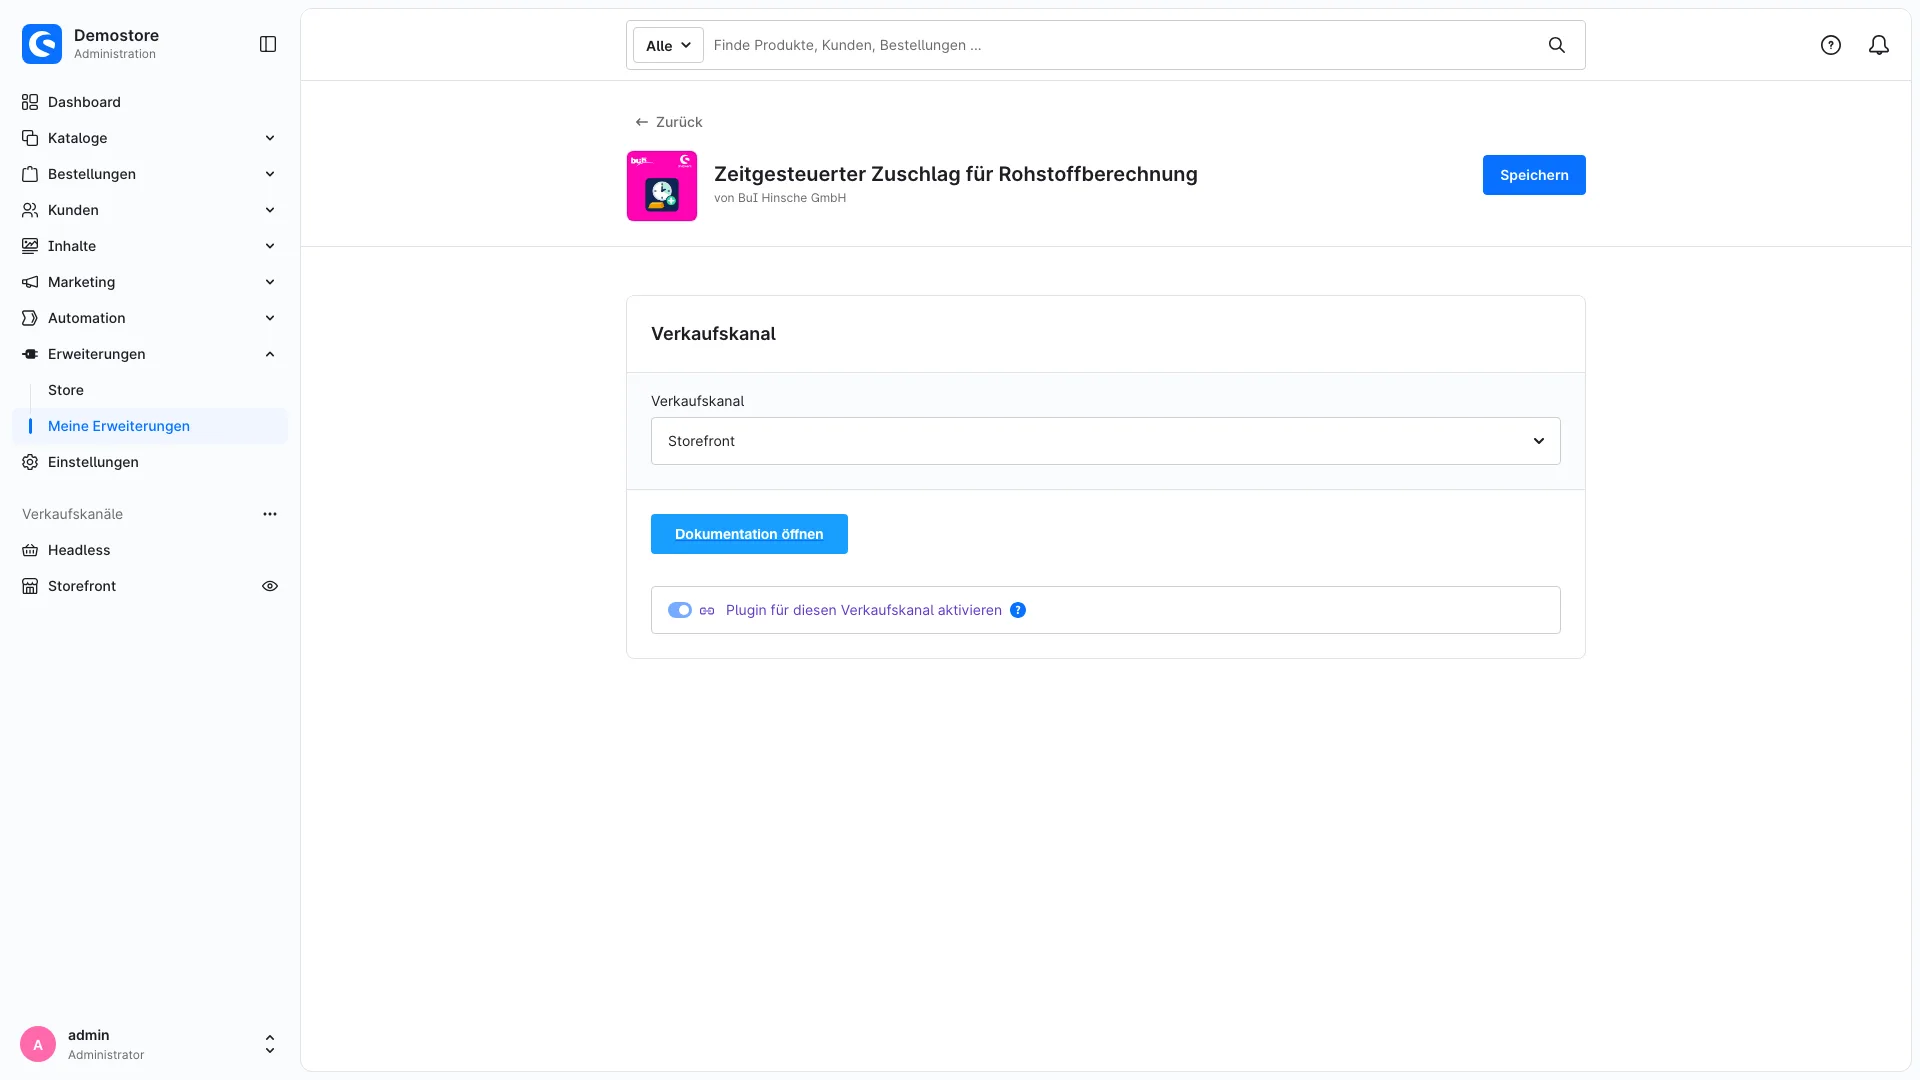
Task: Open the admin user menu chevrons
Action: coord(270,1044)
